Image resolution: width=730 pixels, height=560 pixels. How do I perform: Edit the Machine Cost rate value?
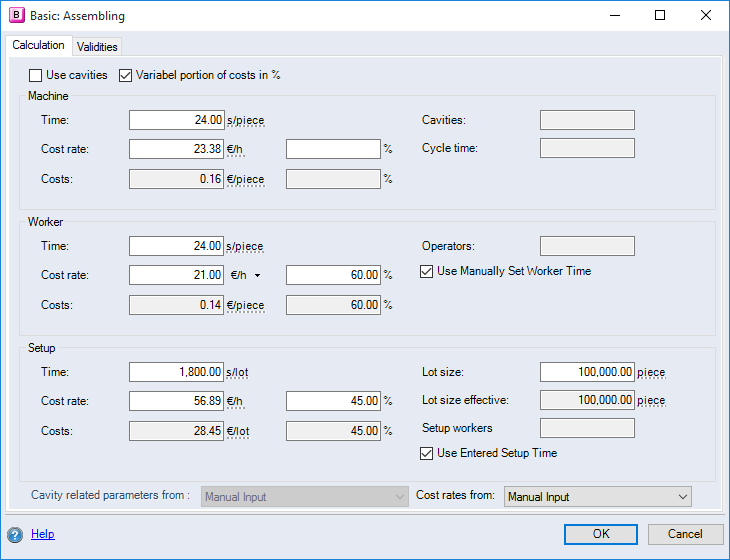pyautogui.click(x=177, y=149)
